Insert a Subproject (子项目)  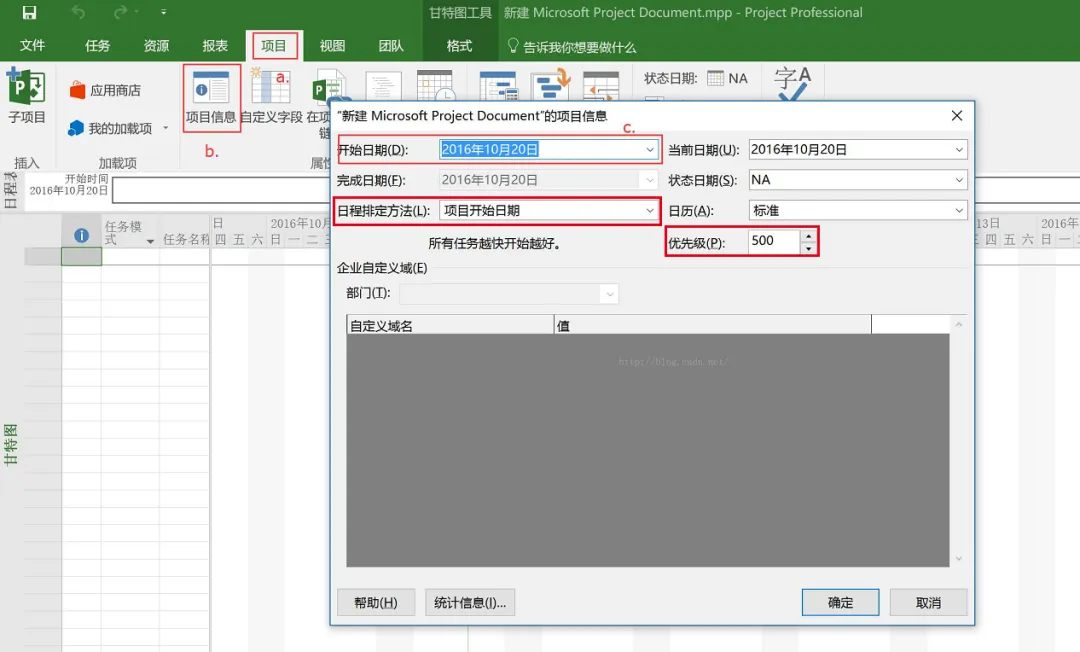pyautogui.click(x=26, y=96)
